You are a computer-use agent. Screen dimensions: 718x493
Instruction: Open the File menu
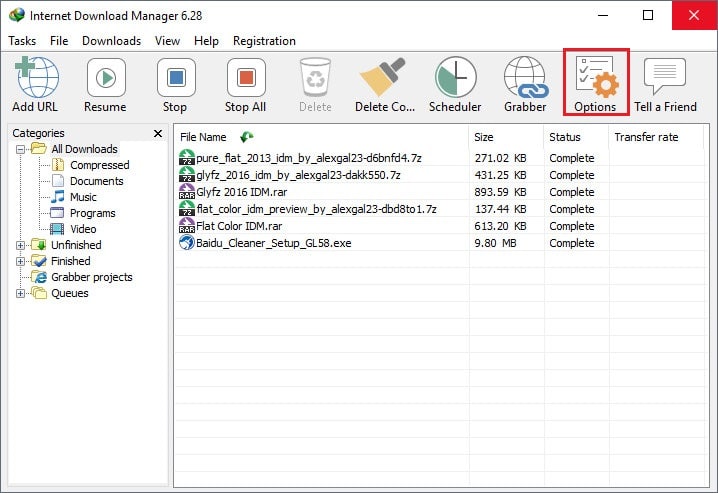(x=59, y=41)
